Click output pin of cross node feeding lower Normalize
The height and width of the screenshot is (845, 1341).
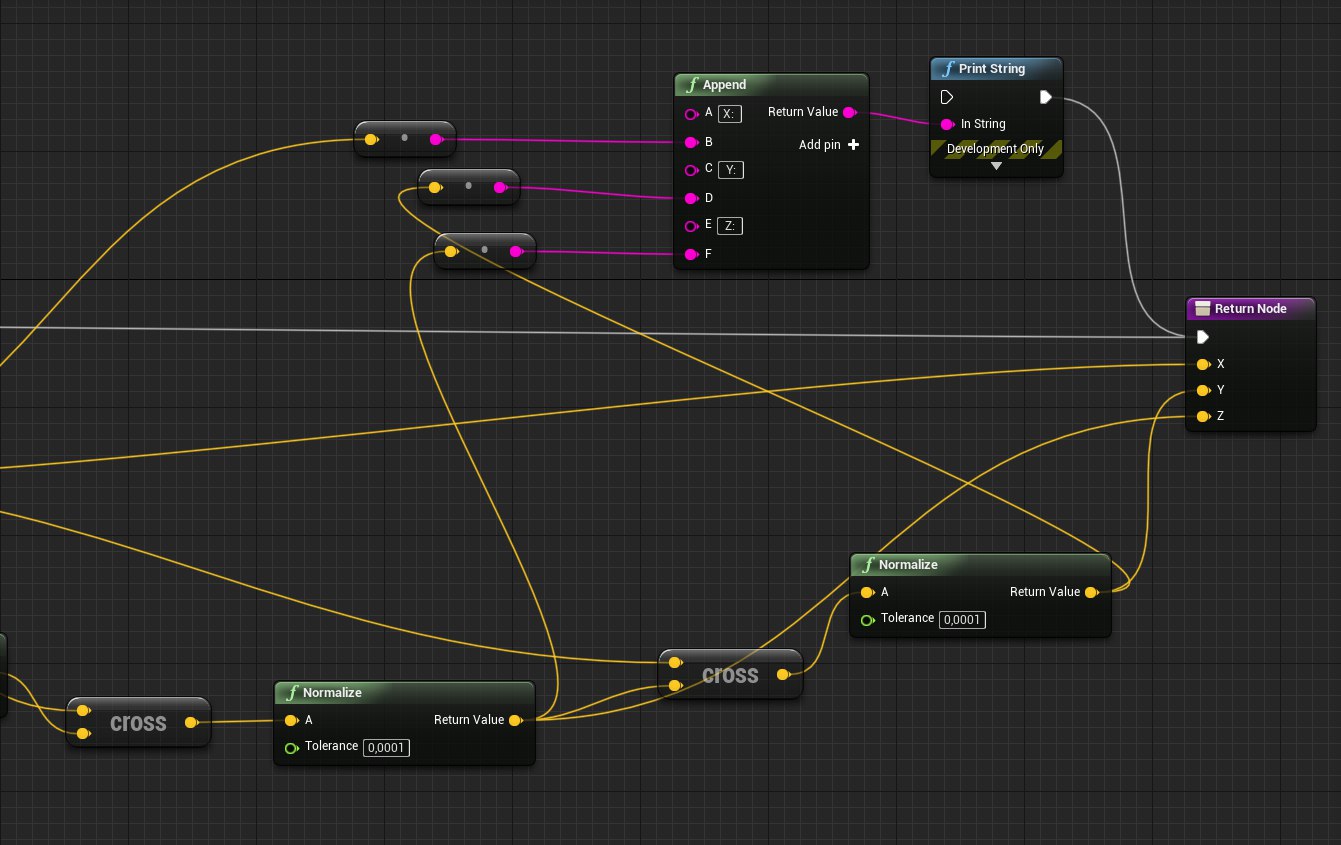[192, 723]
